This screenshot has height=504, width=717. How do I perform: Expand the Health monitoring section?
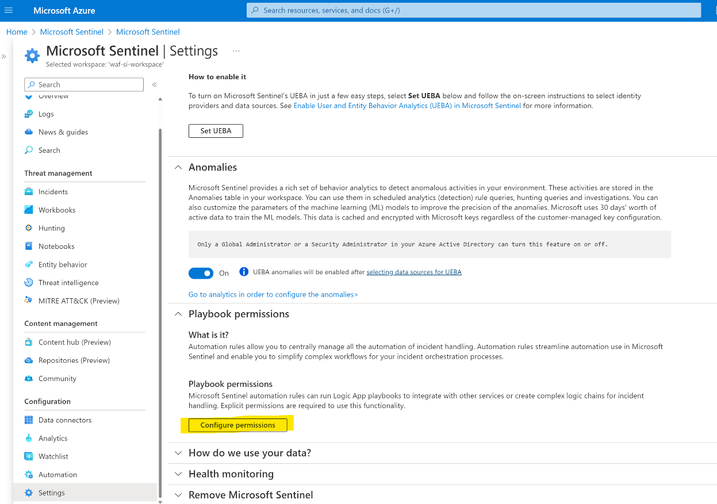click(179, 474)
